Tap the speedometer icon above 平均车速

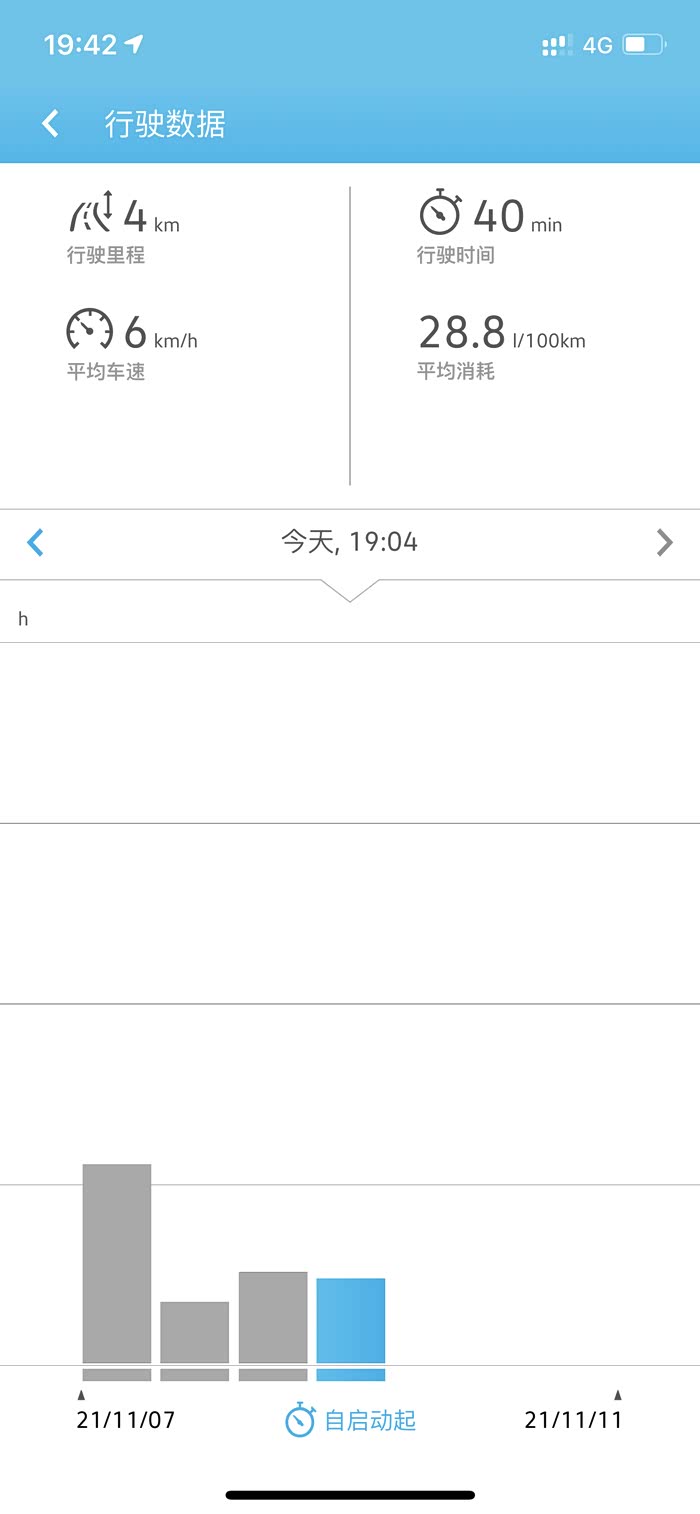click(90, 329)
